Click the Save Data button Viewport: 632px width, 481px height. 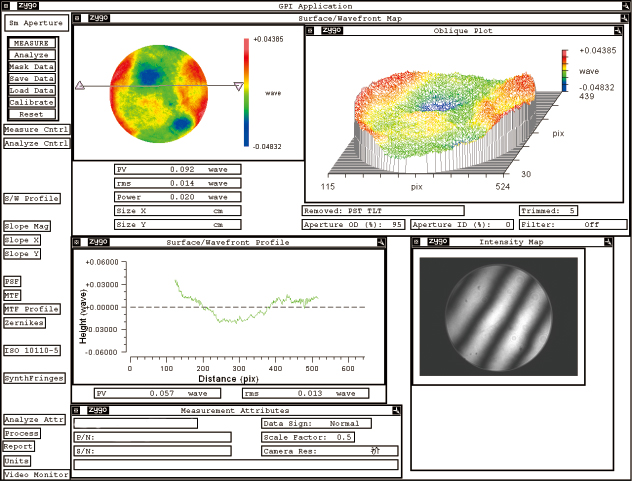[32, 79]
